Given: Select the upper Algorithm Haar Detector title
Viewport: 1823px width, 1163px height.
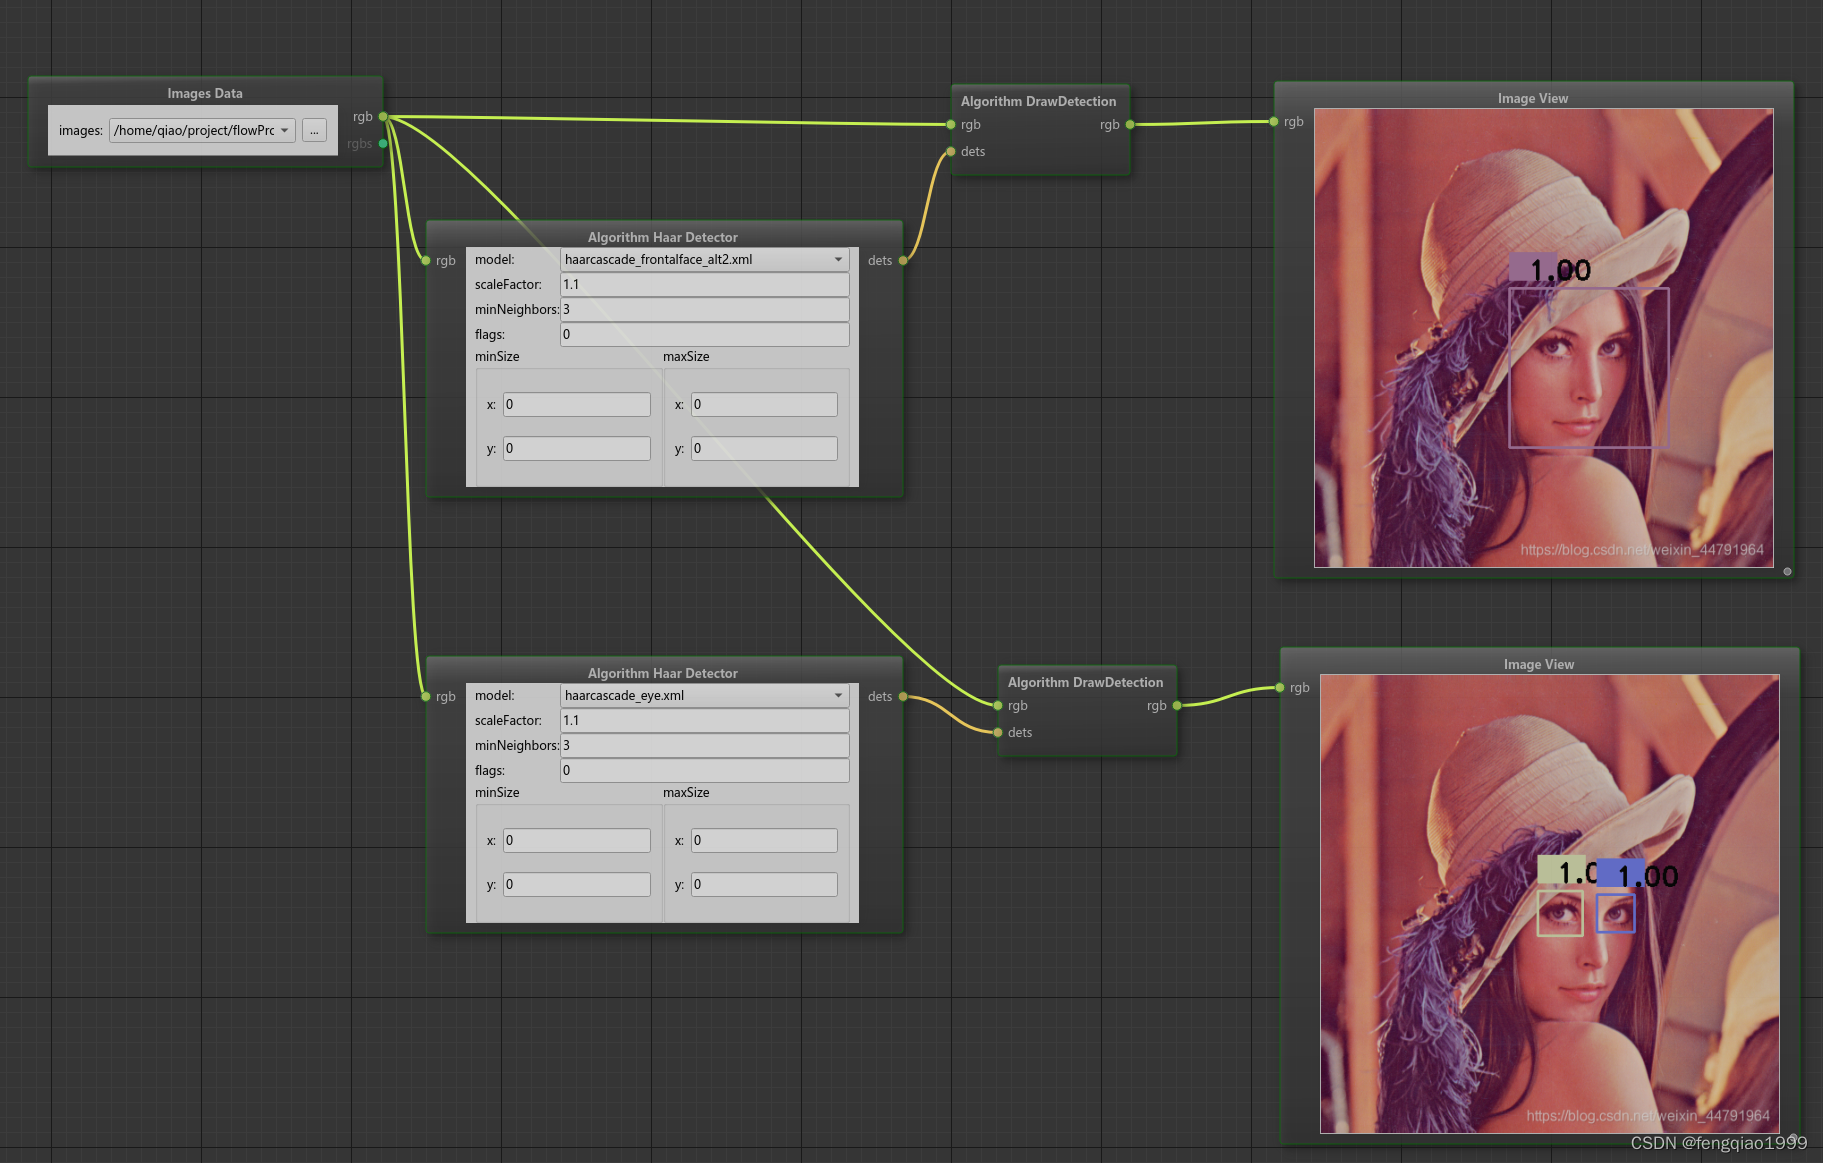Looking at the screenshot, I should [x=663, y=237].
